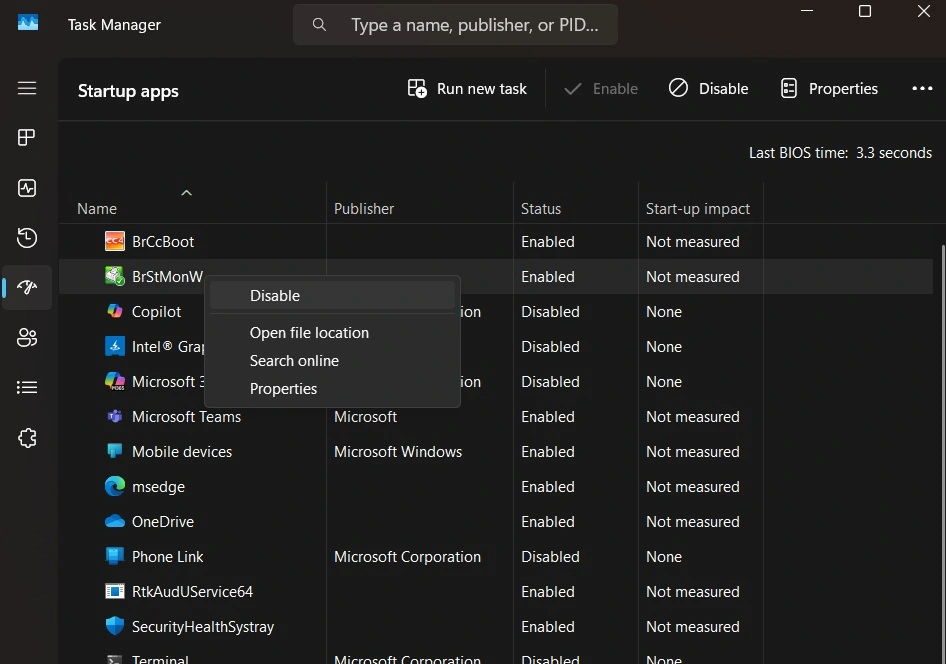Open the Performance view icon
This screenshot has height=664, width=946.
click(27, 188)
